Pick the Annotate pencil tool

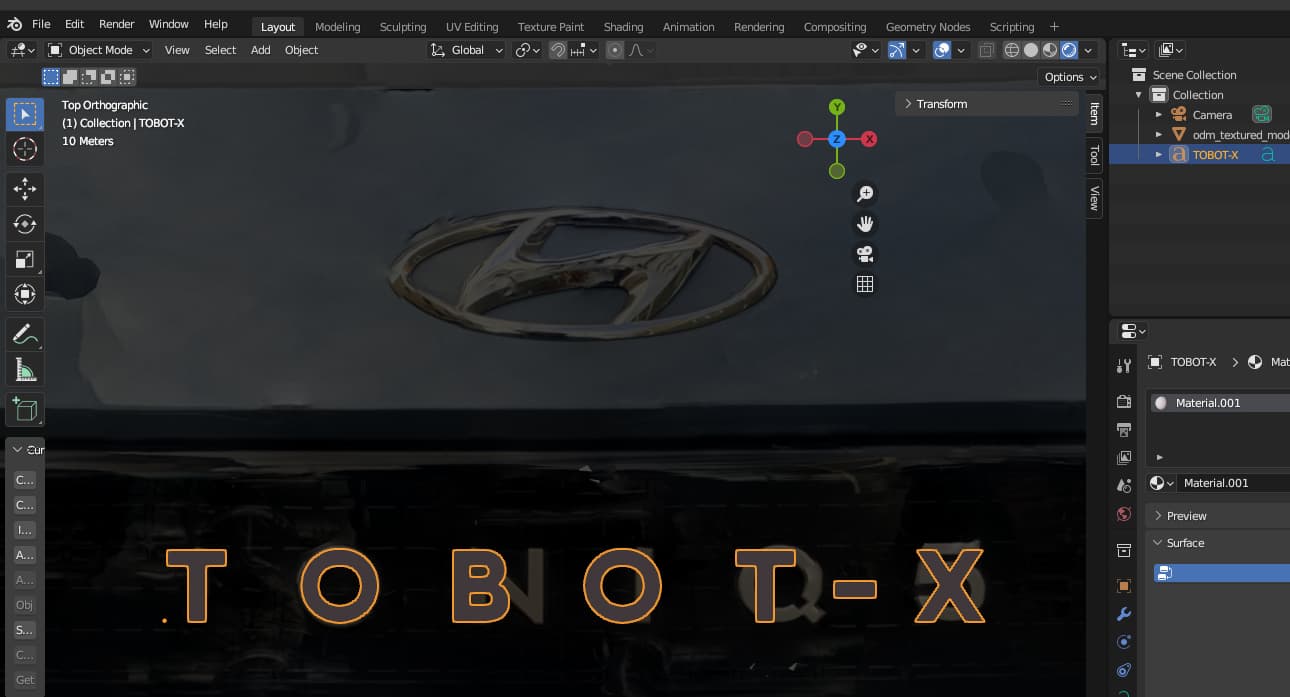(25, 334)
